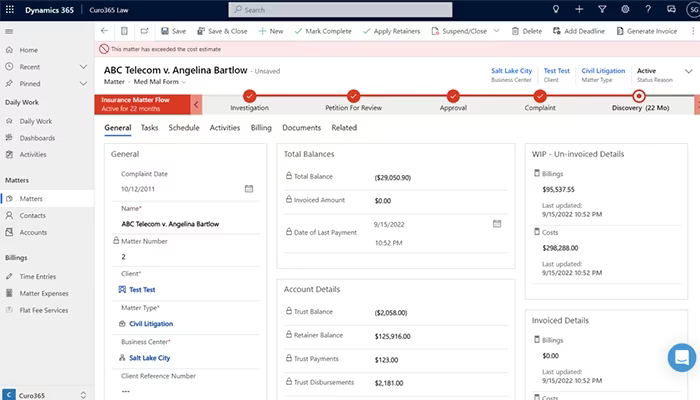Open Dashboards in the sidebar
Image resolution: width=700 pixels, height=400 pixels.
(47, 138)
